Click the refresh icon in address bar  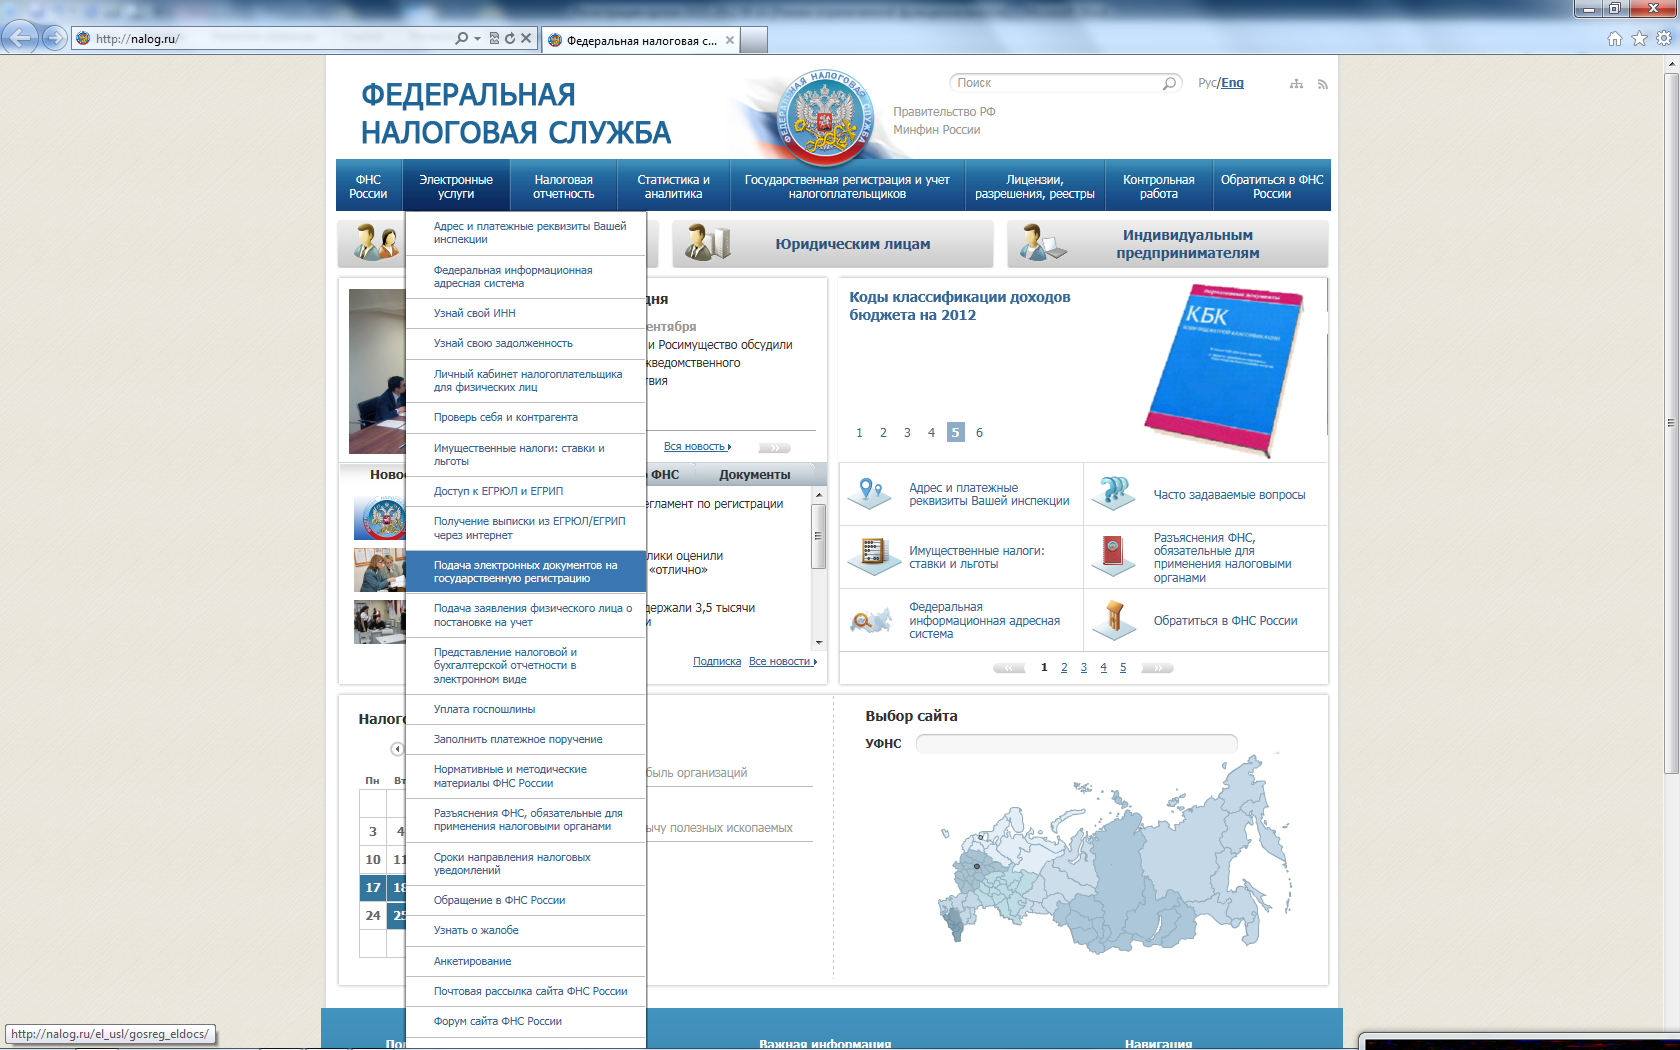pos(510,38)
